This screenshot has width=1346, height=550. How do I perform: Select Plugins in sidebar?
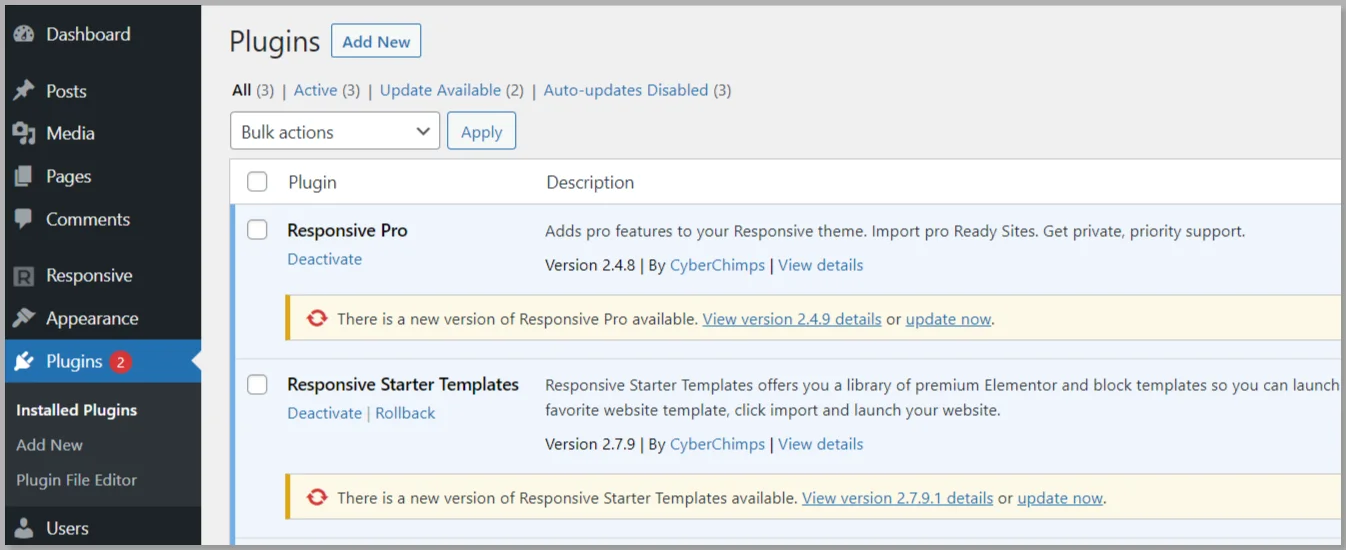click(x=74, y=361)
